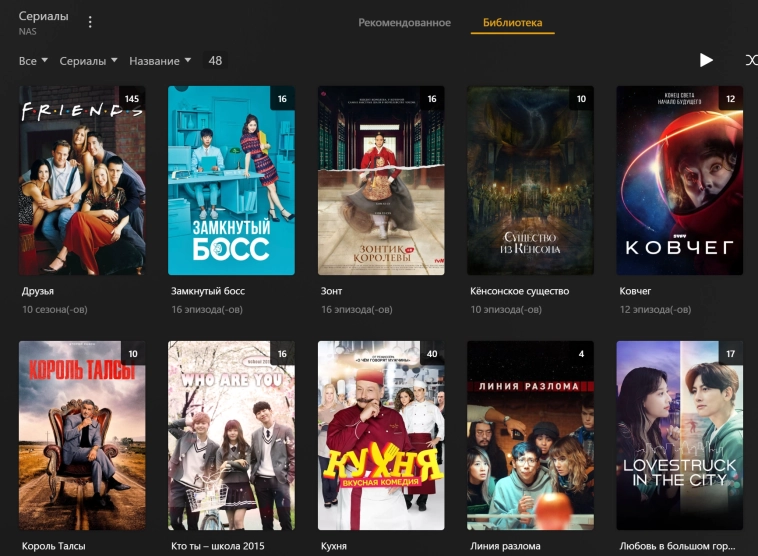
Task: Open the Who Are You poster
Action: pyautogui.click(x=231, y=436)
